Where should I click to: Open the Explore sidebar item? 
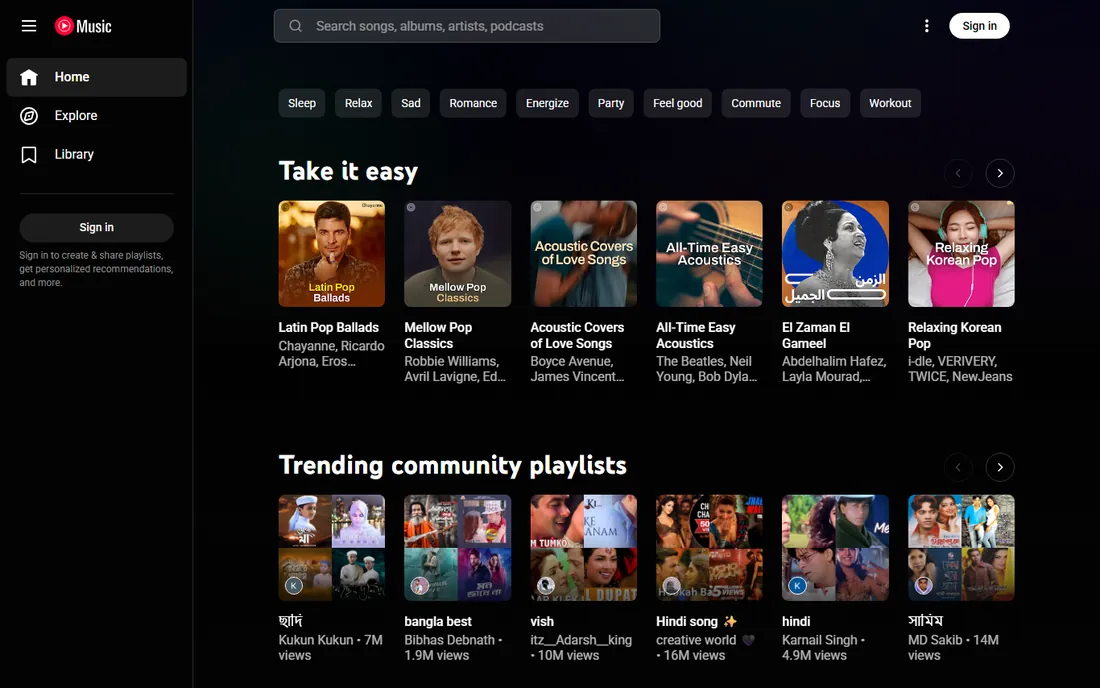pos(96,116)
